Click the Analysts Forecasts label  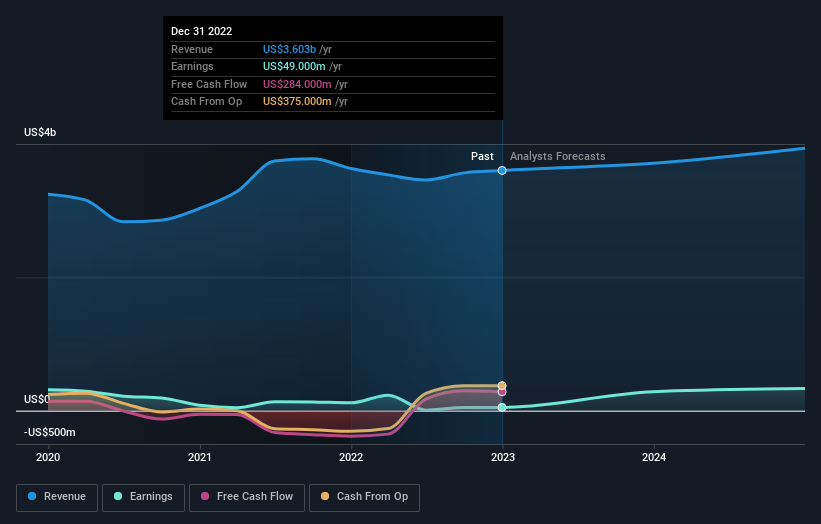point(558,156)
